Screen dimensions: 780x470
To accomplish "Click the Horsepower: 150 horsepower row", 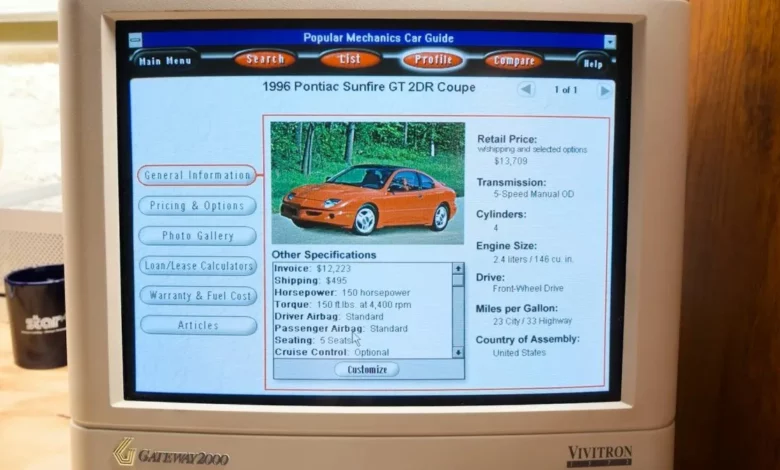I will click(362, 292).
